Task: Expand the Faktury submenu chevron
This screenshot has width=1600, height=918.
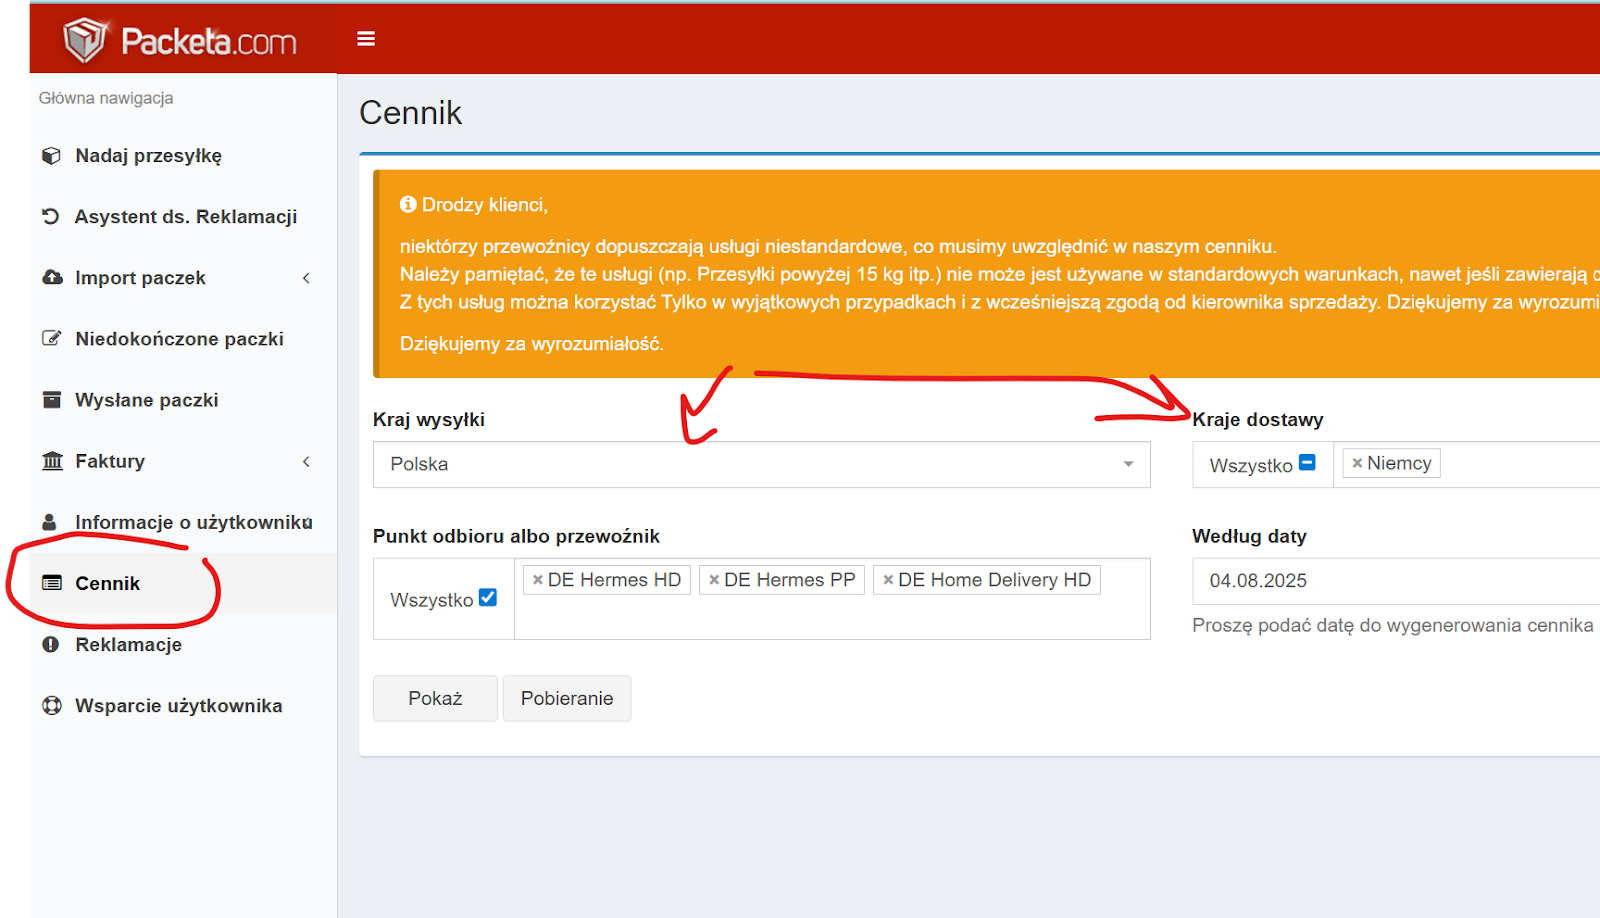Action: [306, 461]
